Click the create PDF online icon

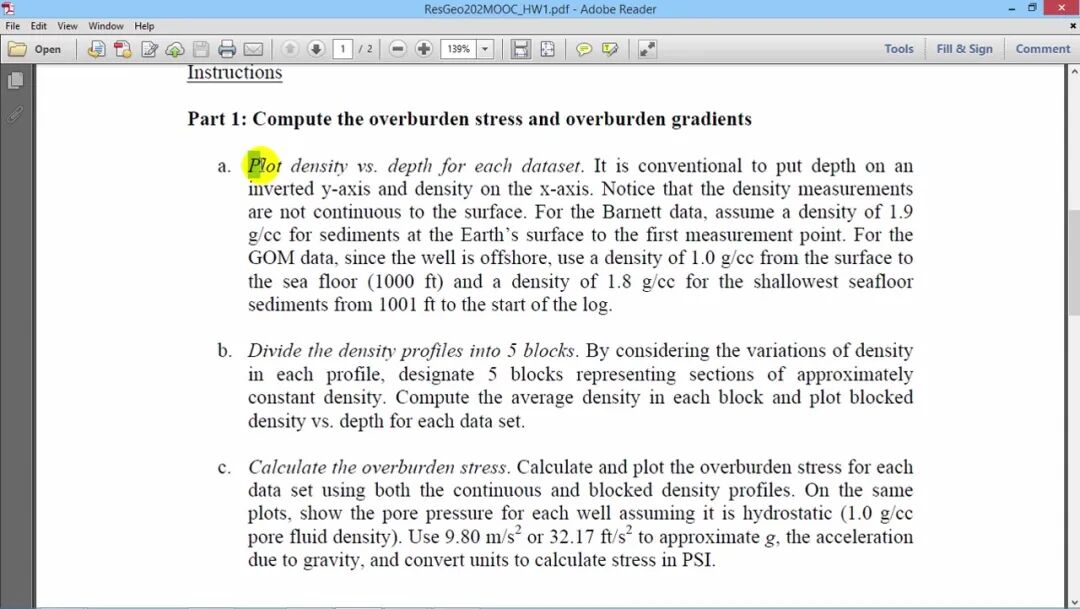tap(123, 49)
